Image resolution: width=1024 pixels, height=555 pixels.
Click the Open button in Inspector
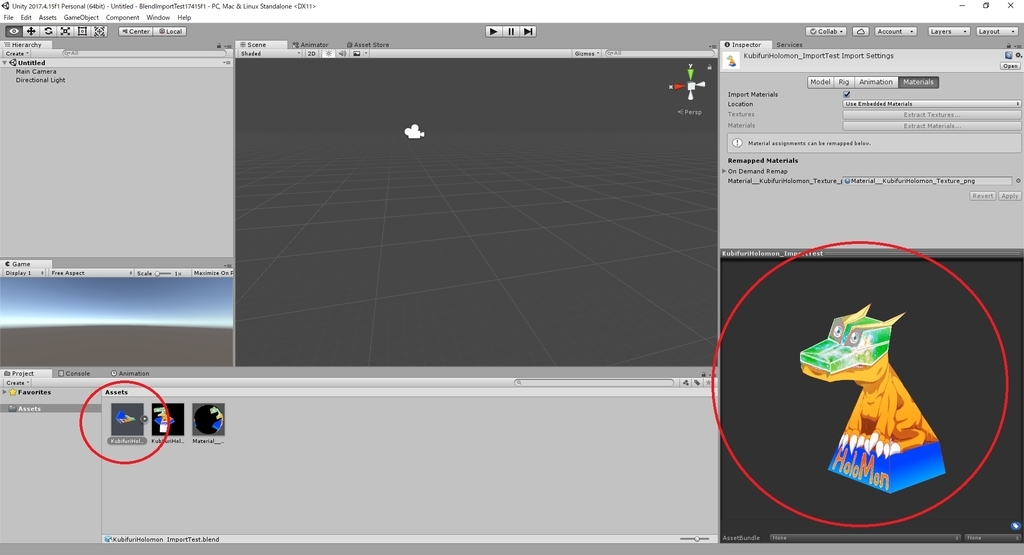(1010, 66)
